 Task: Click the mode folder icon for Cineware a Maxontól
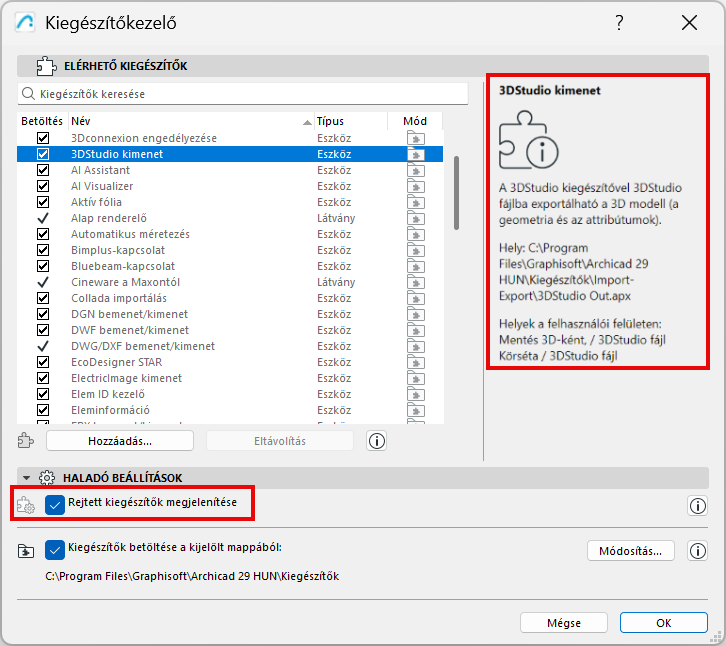(416, 282)
